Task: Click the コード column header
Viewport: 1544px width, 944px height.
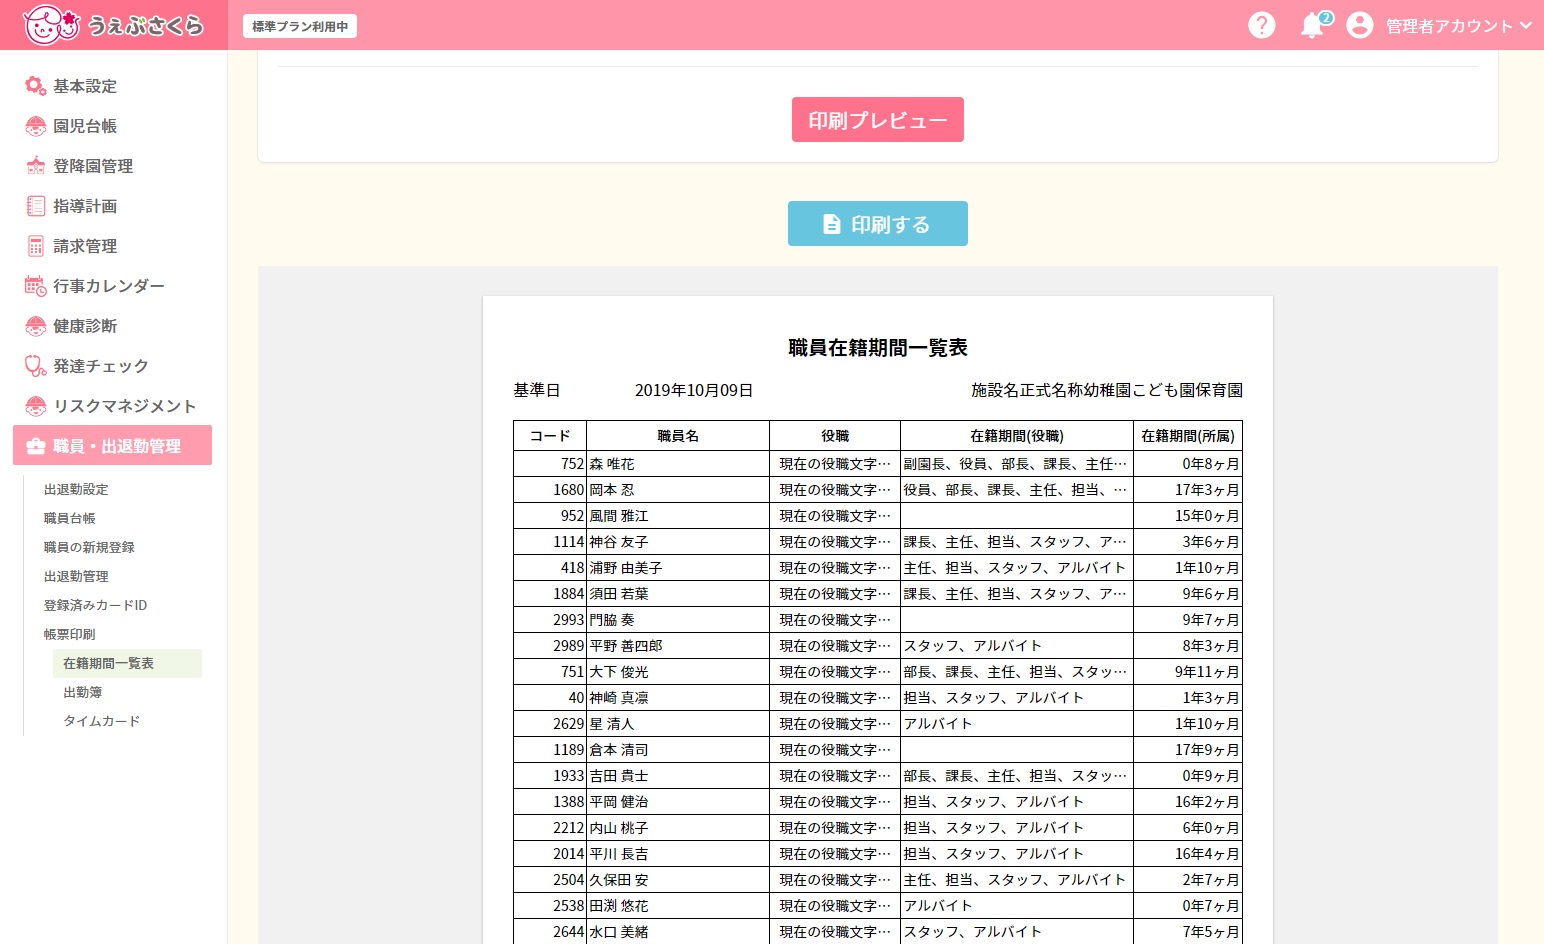Action: [550, 436]
